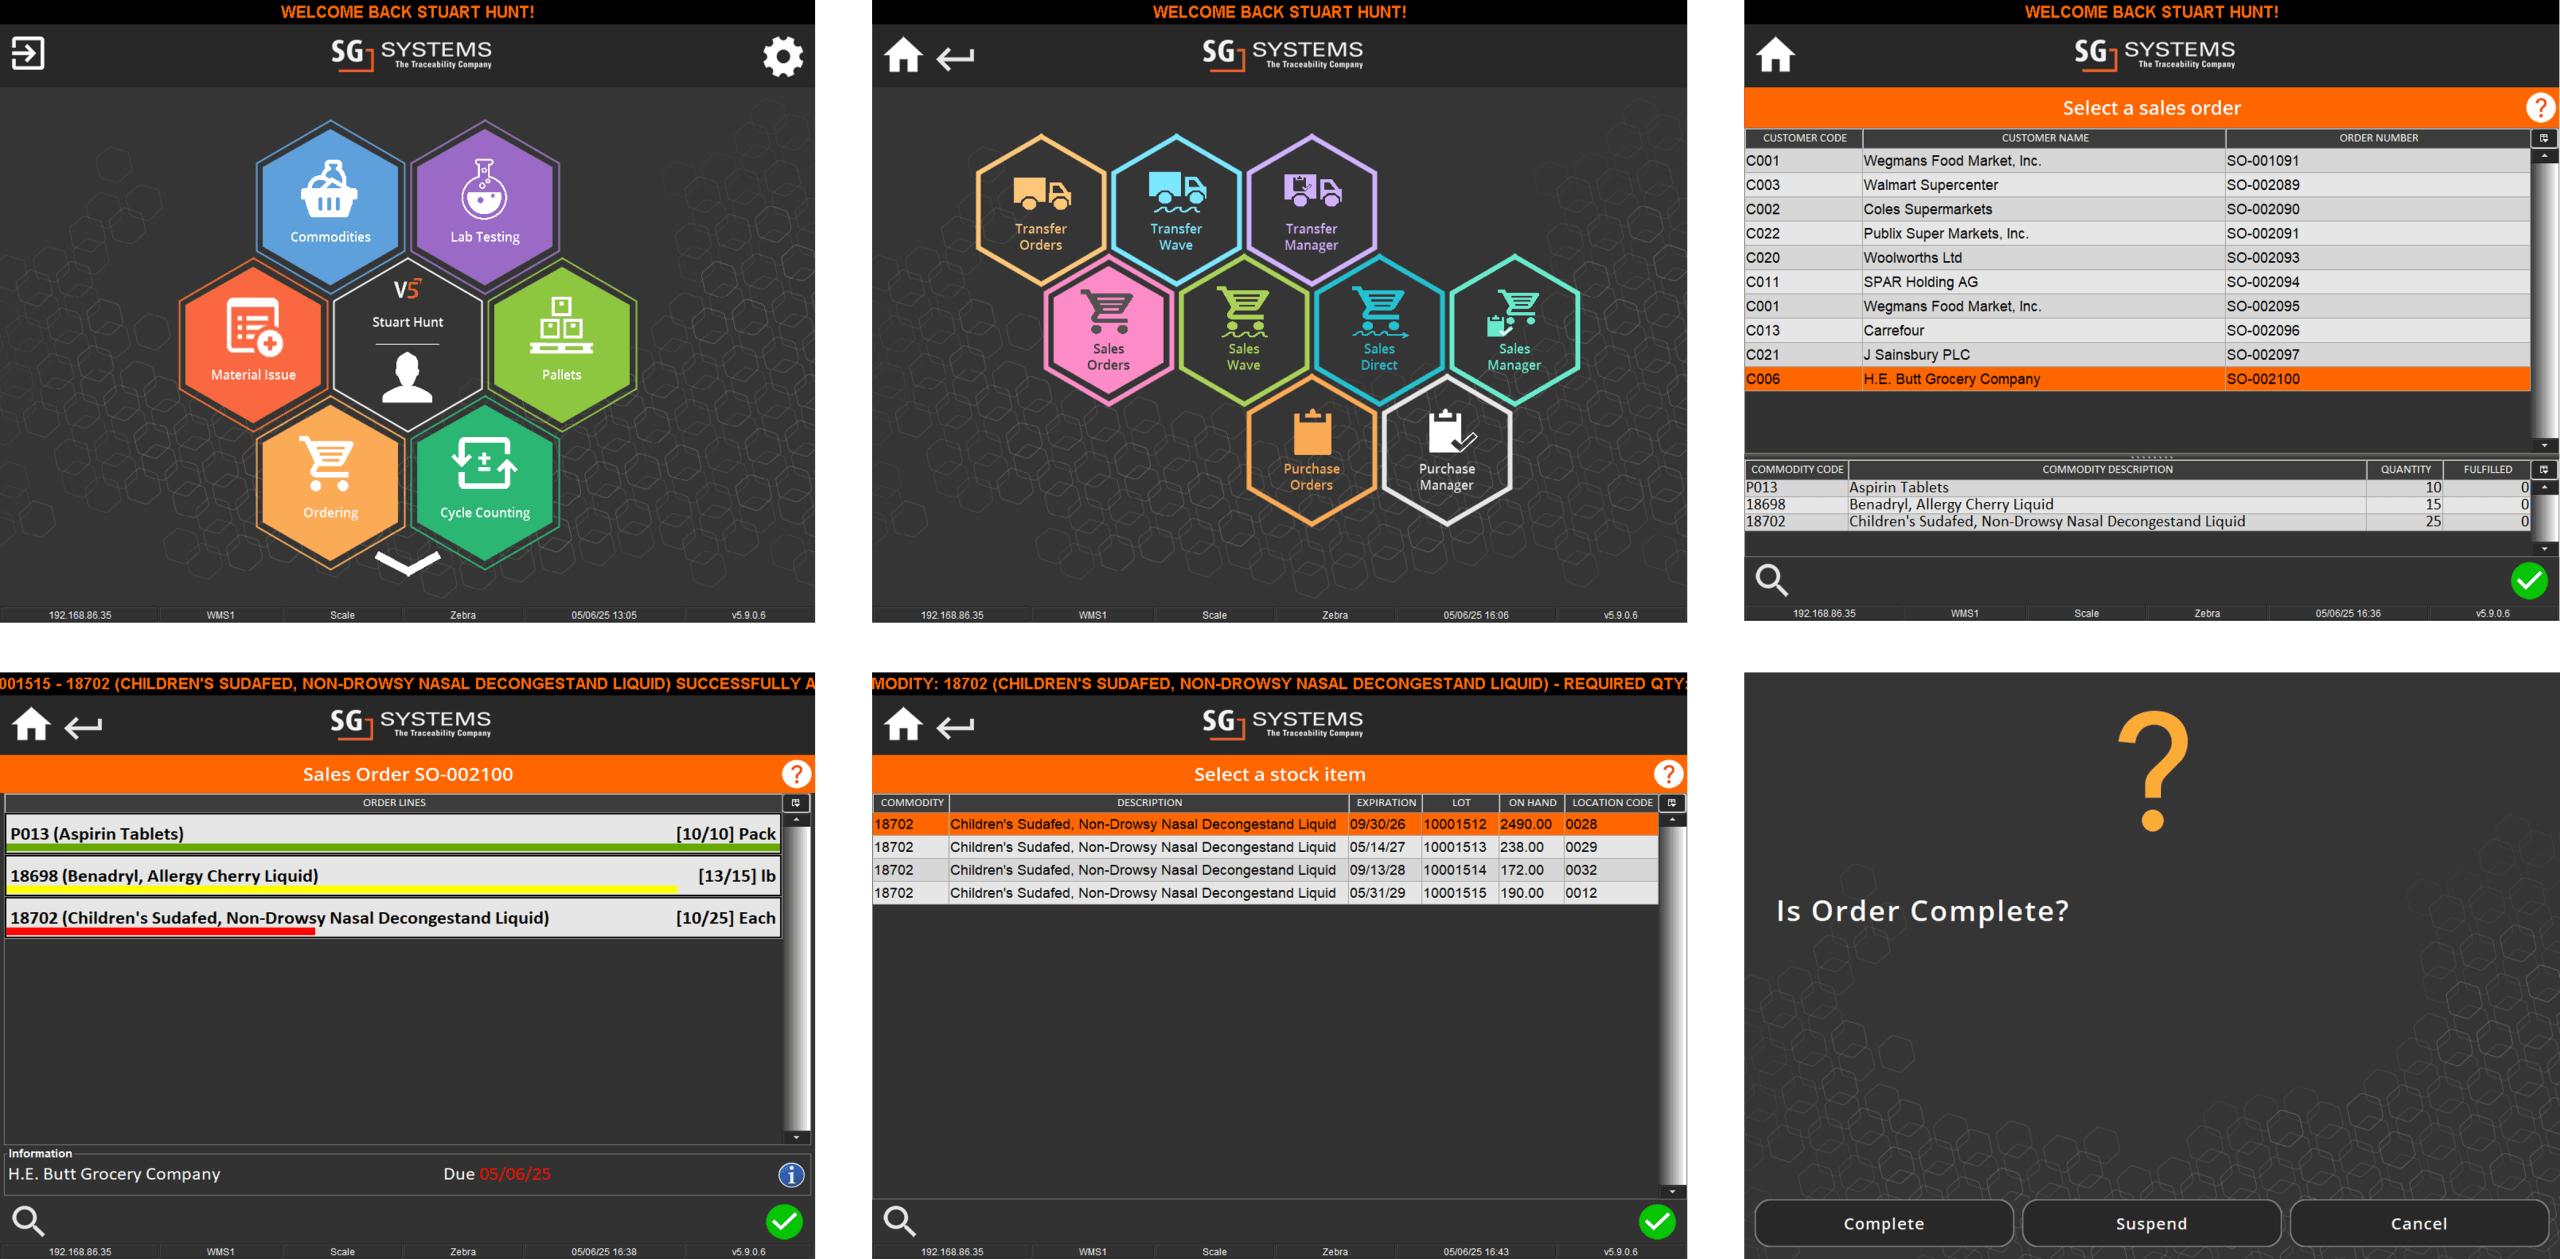Open the Ordering hexagon tile

(x=330, y=481)
